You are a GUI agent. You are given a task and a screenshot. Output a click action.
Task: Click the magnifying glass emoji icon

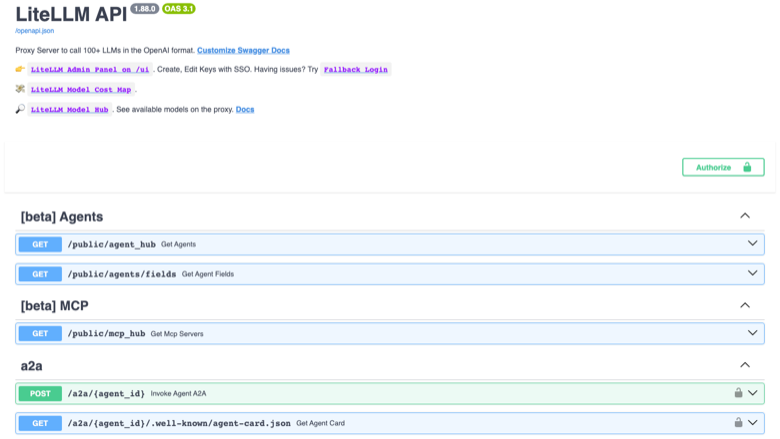click(20, 109)
